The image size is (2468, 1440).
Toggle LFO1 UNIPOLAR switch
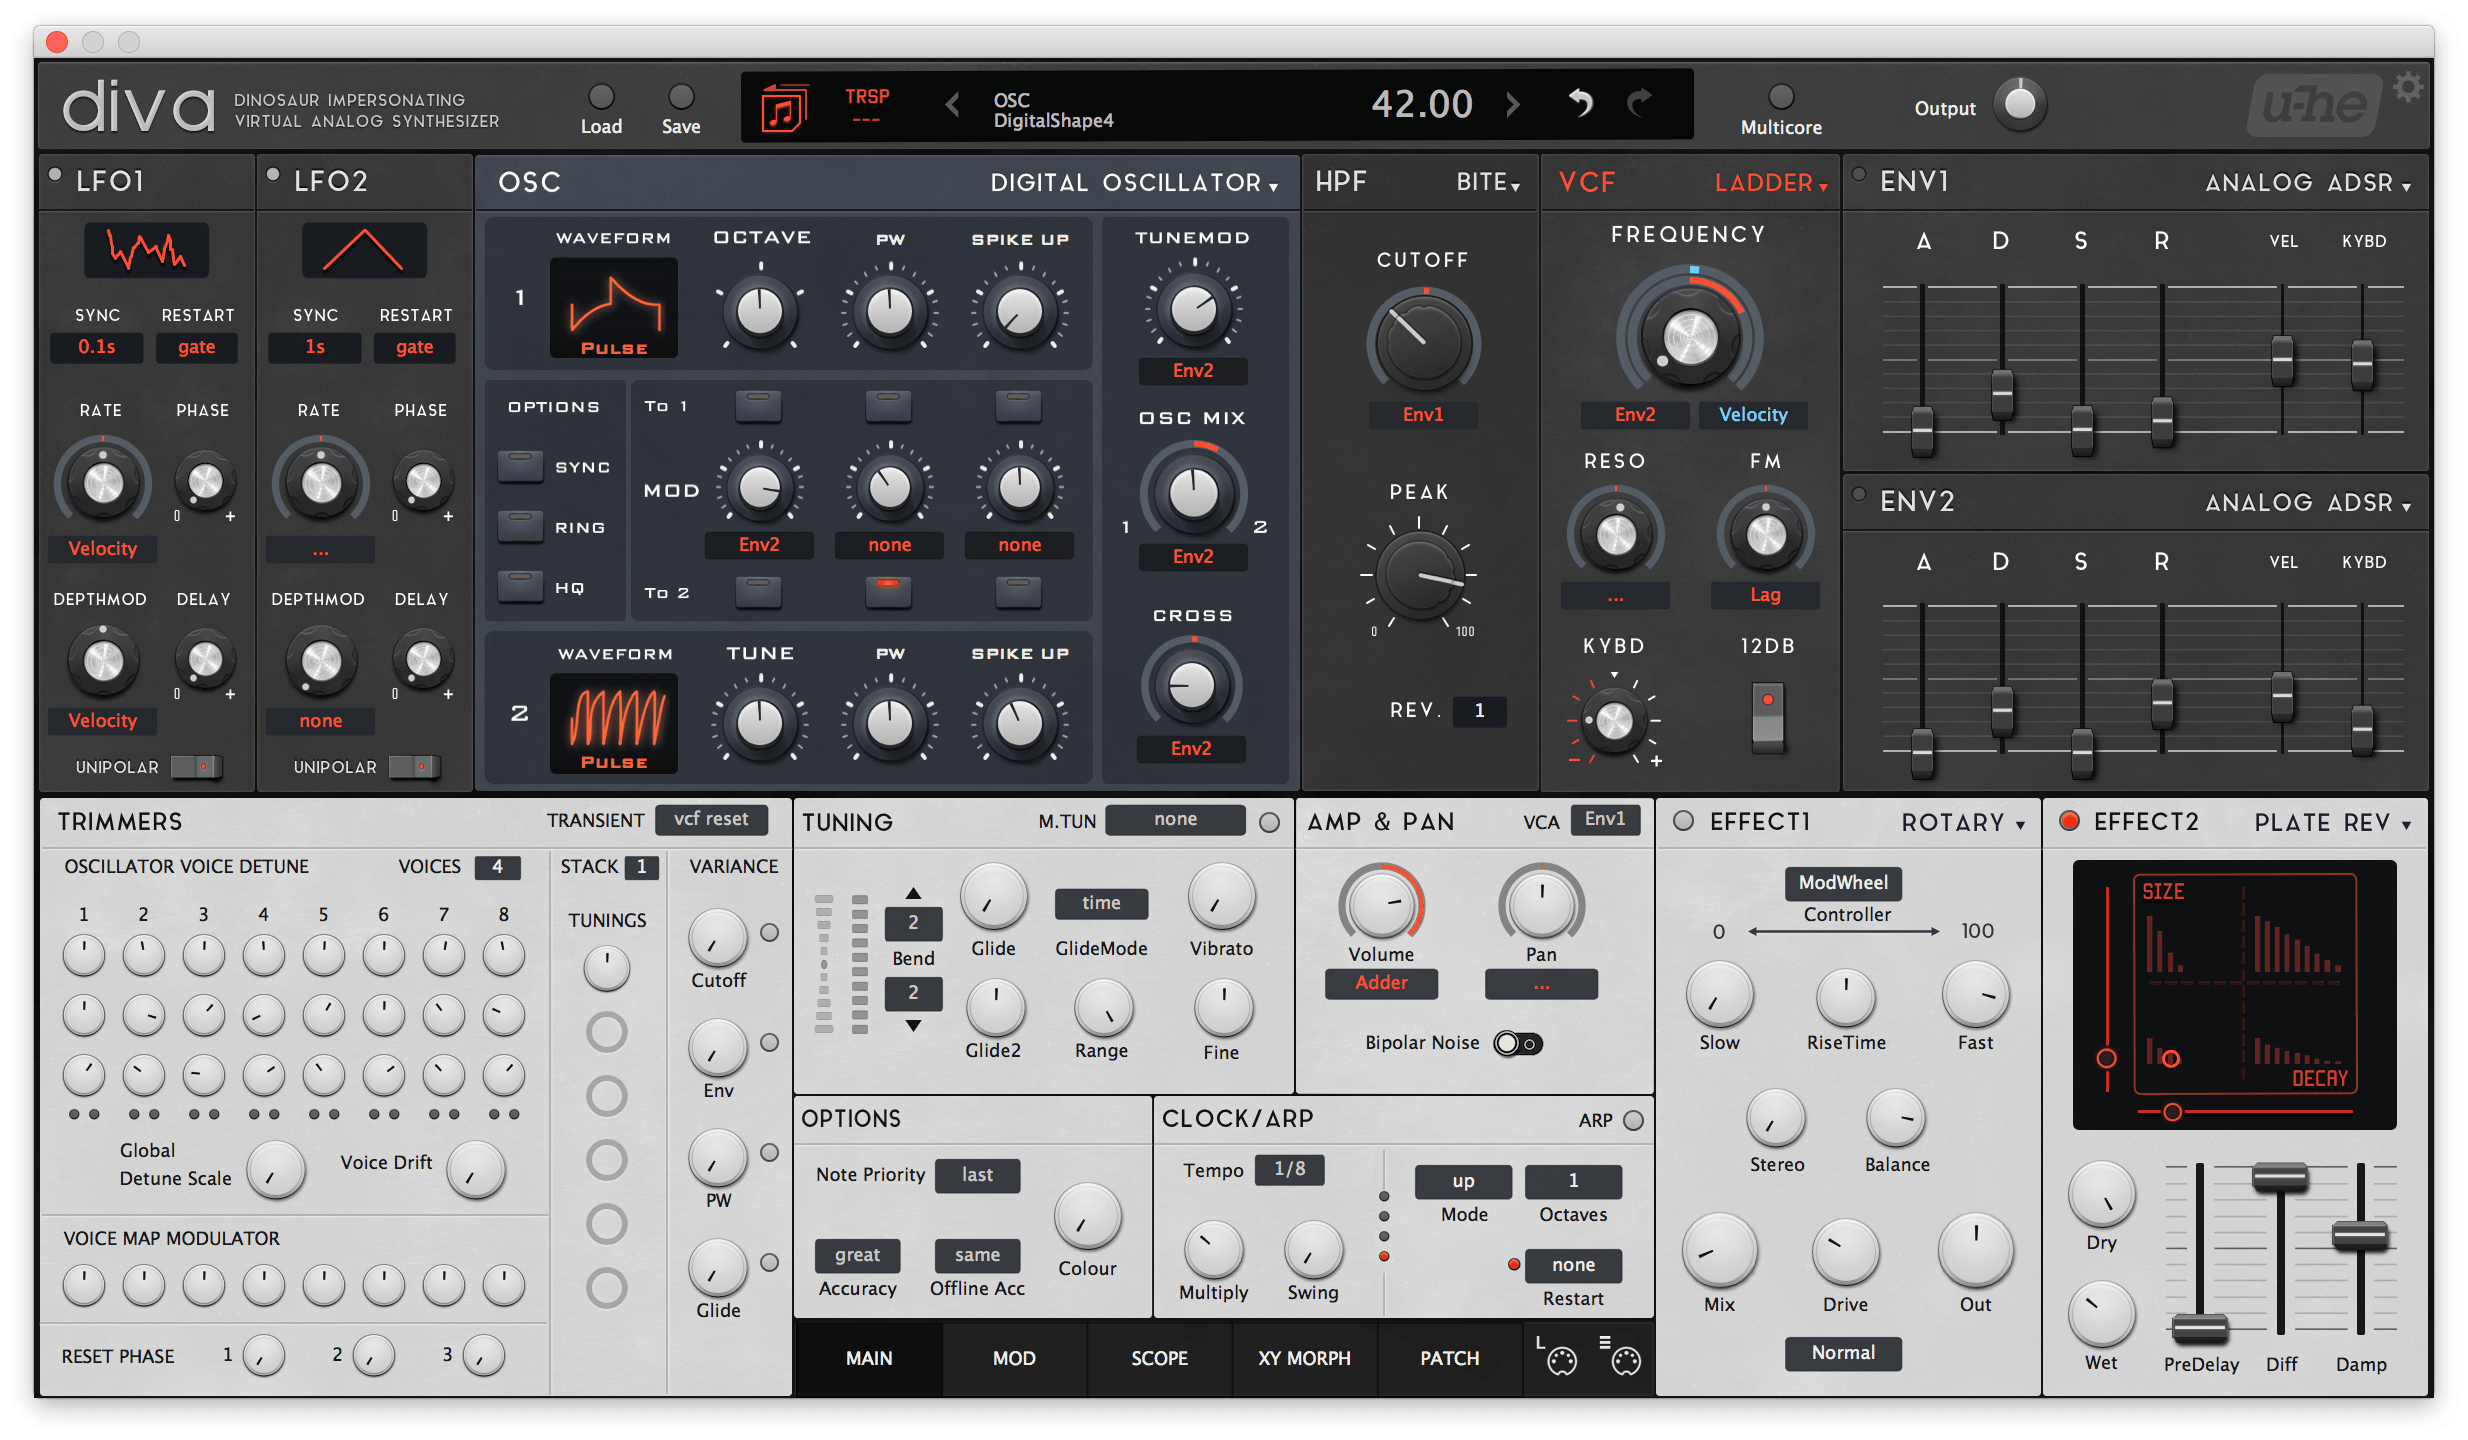tap(196, 767)
